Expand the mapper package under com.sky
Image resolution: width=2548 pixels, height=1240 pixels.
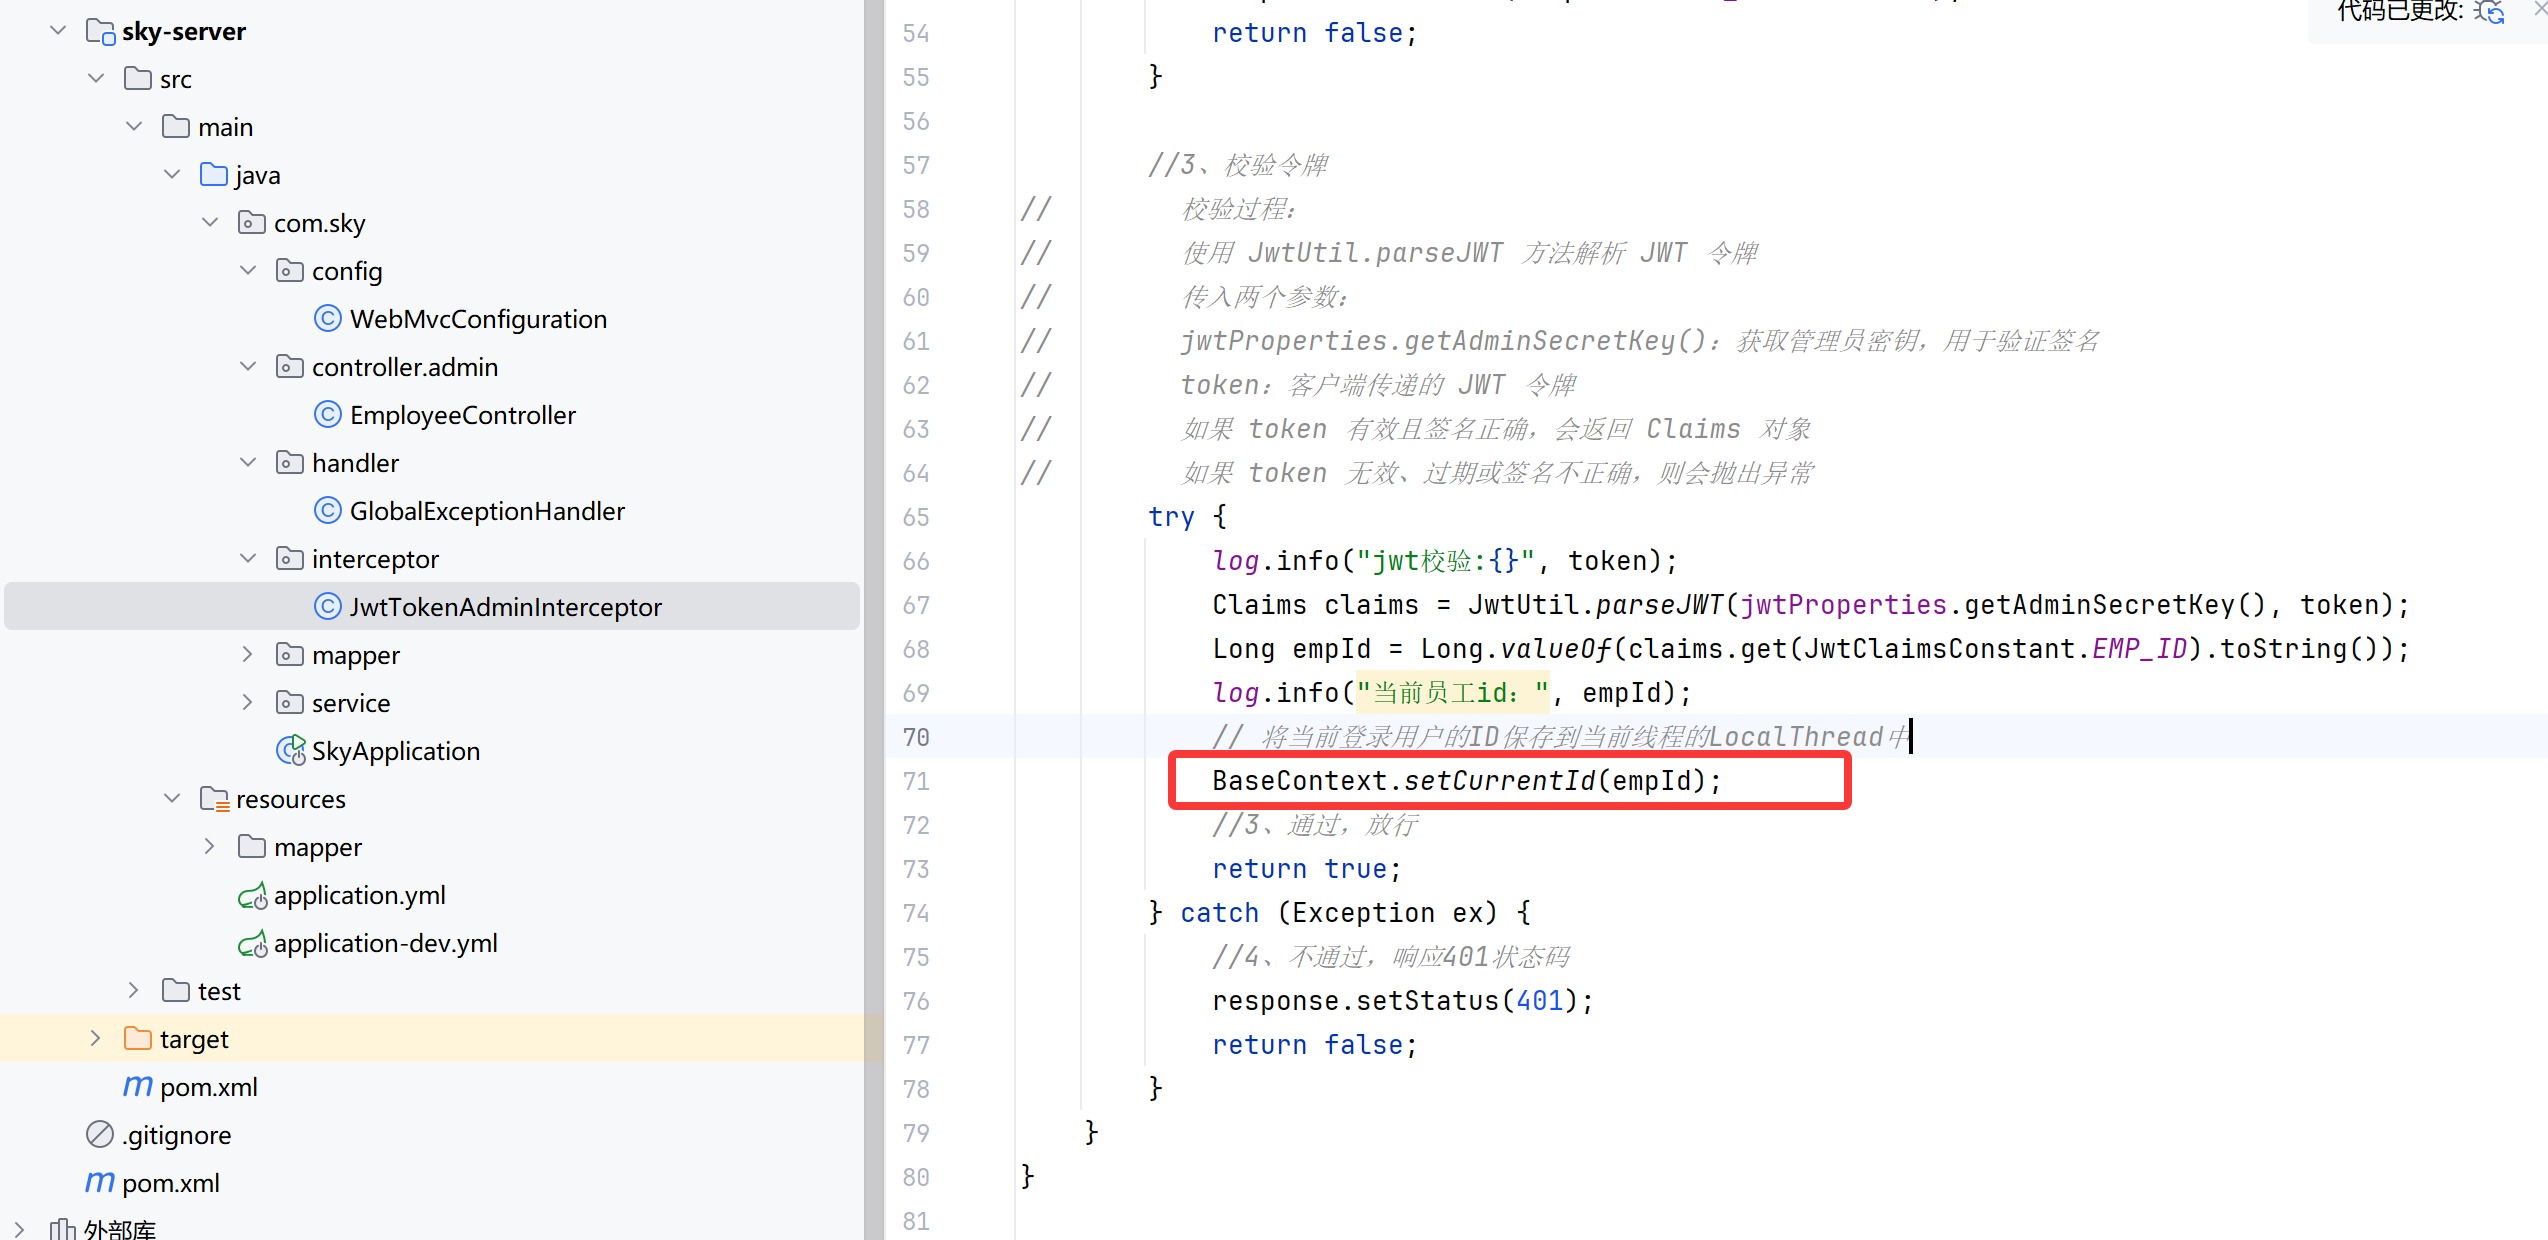pos(248,655)
